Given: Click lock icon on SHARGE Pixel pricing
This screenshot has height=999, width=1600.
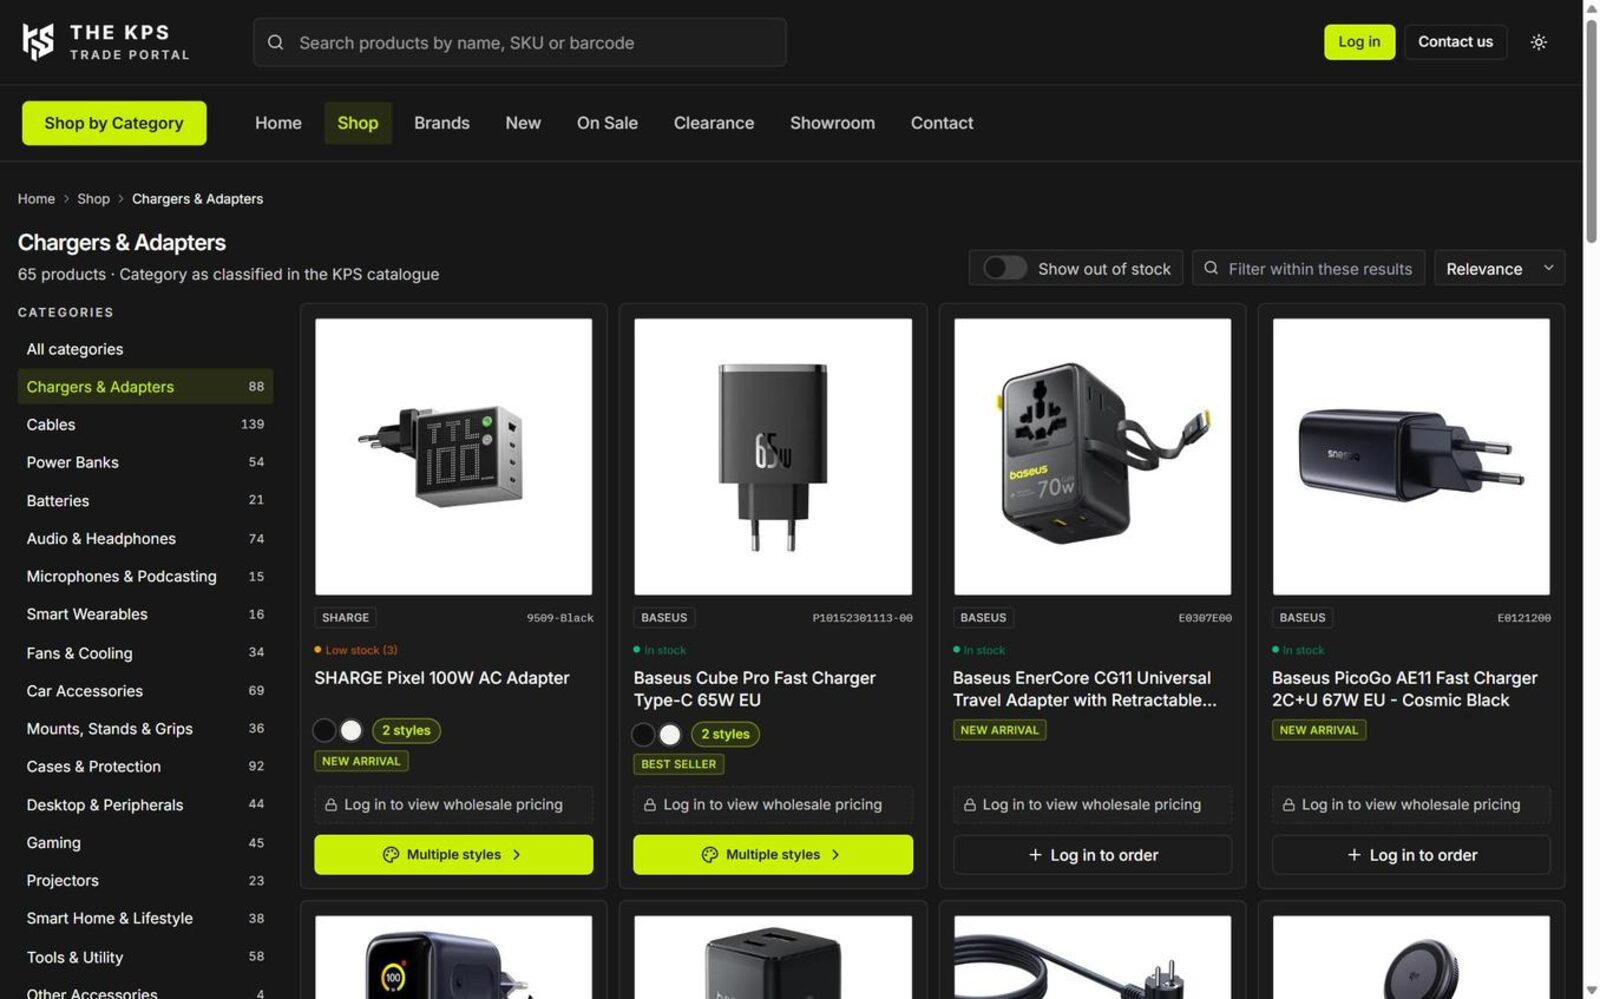Looking at the screenshot, I should click(331, 805).
